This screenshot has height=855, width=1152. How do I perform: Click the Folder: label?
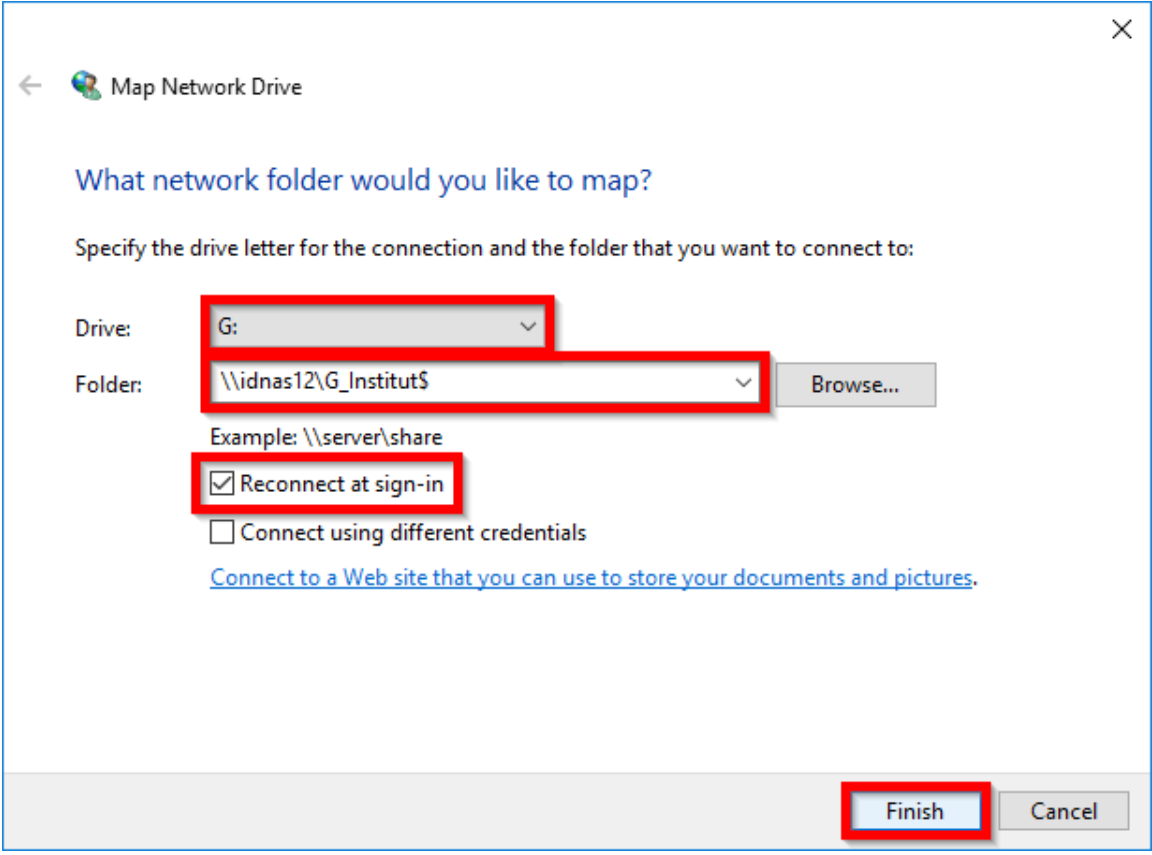pos(108,384)
